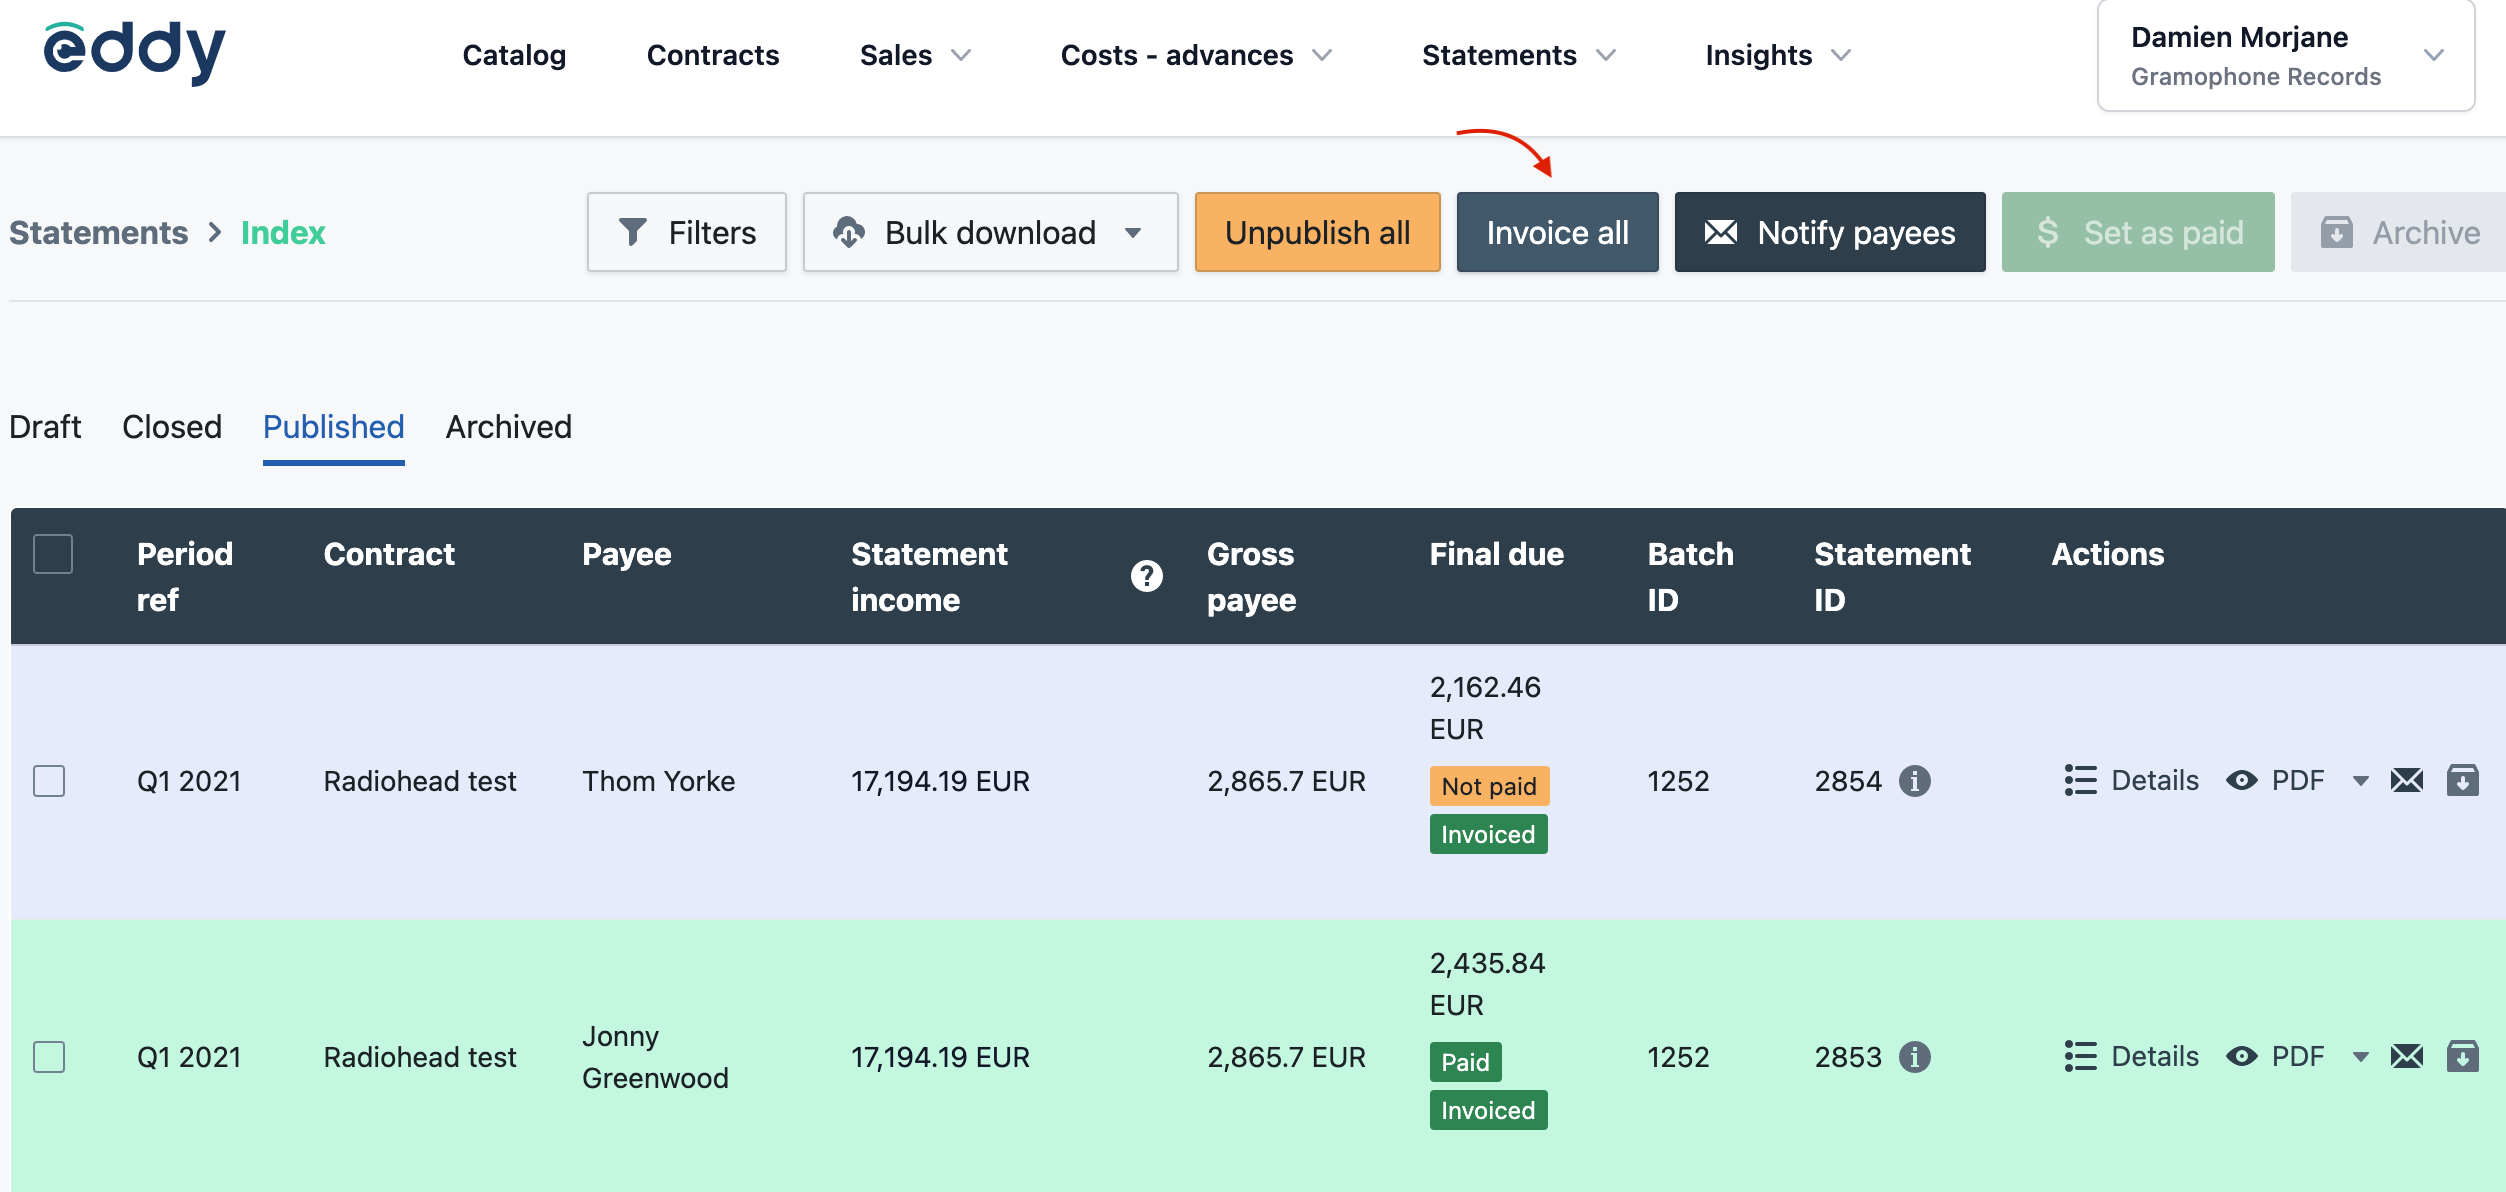Go to Catalog
2506x1192 pixels.
(514, 55)
